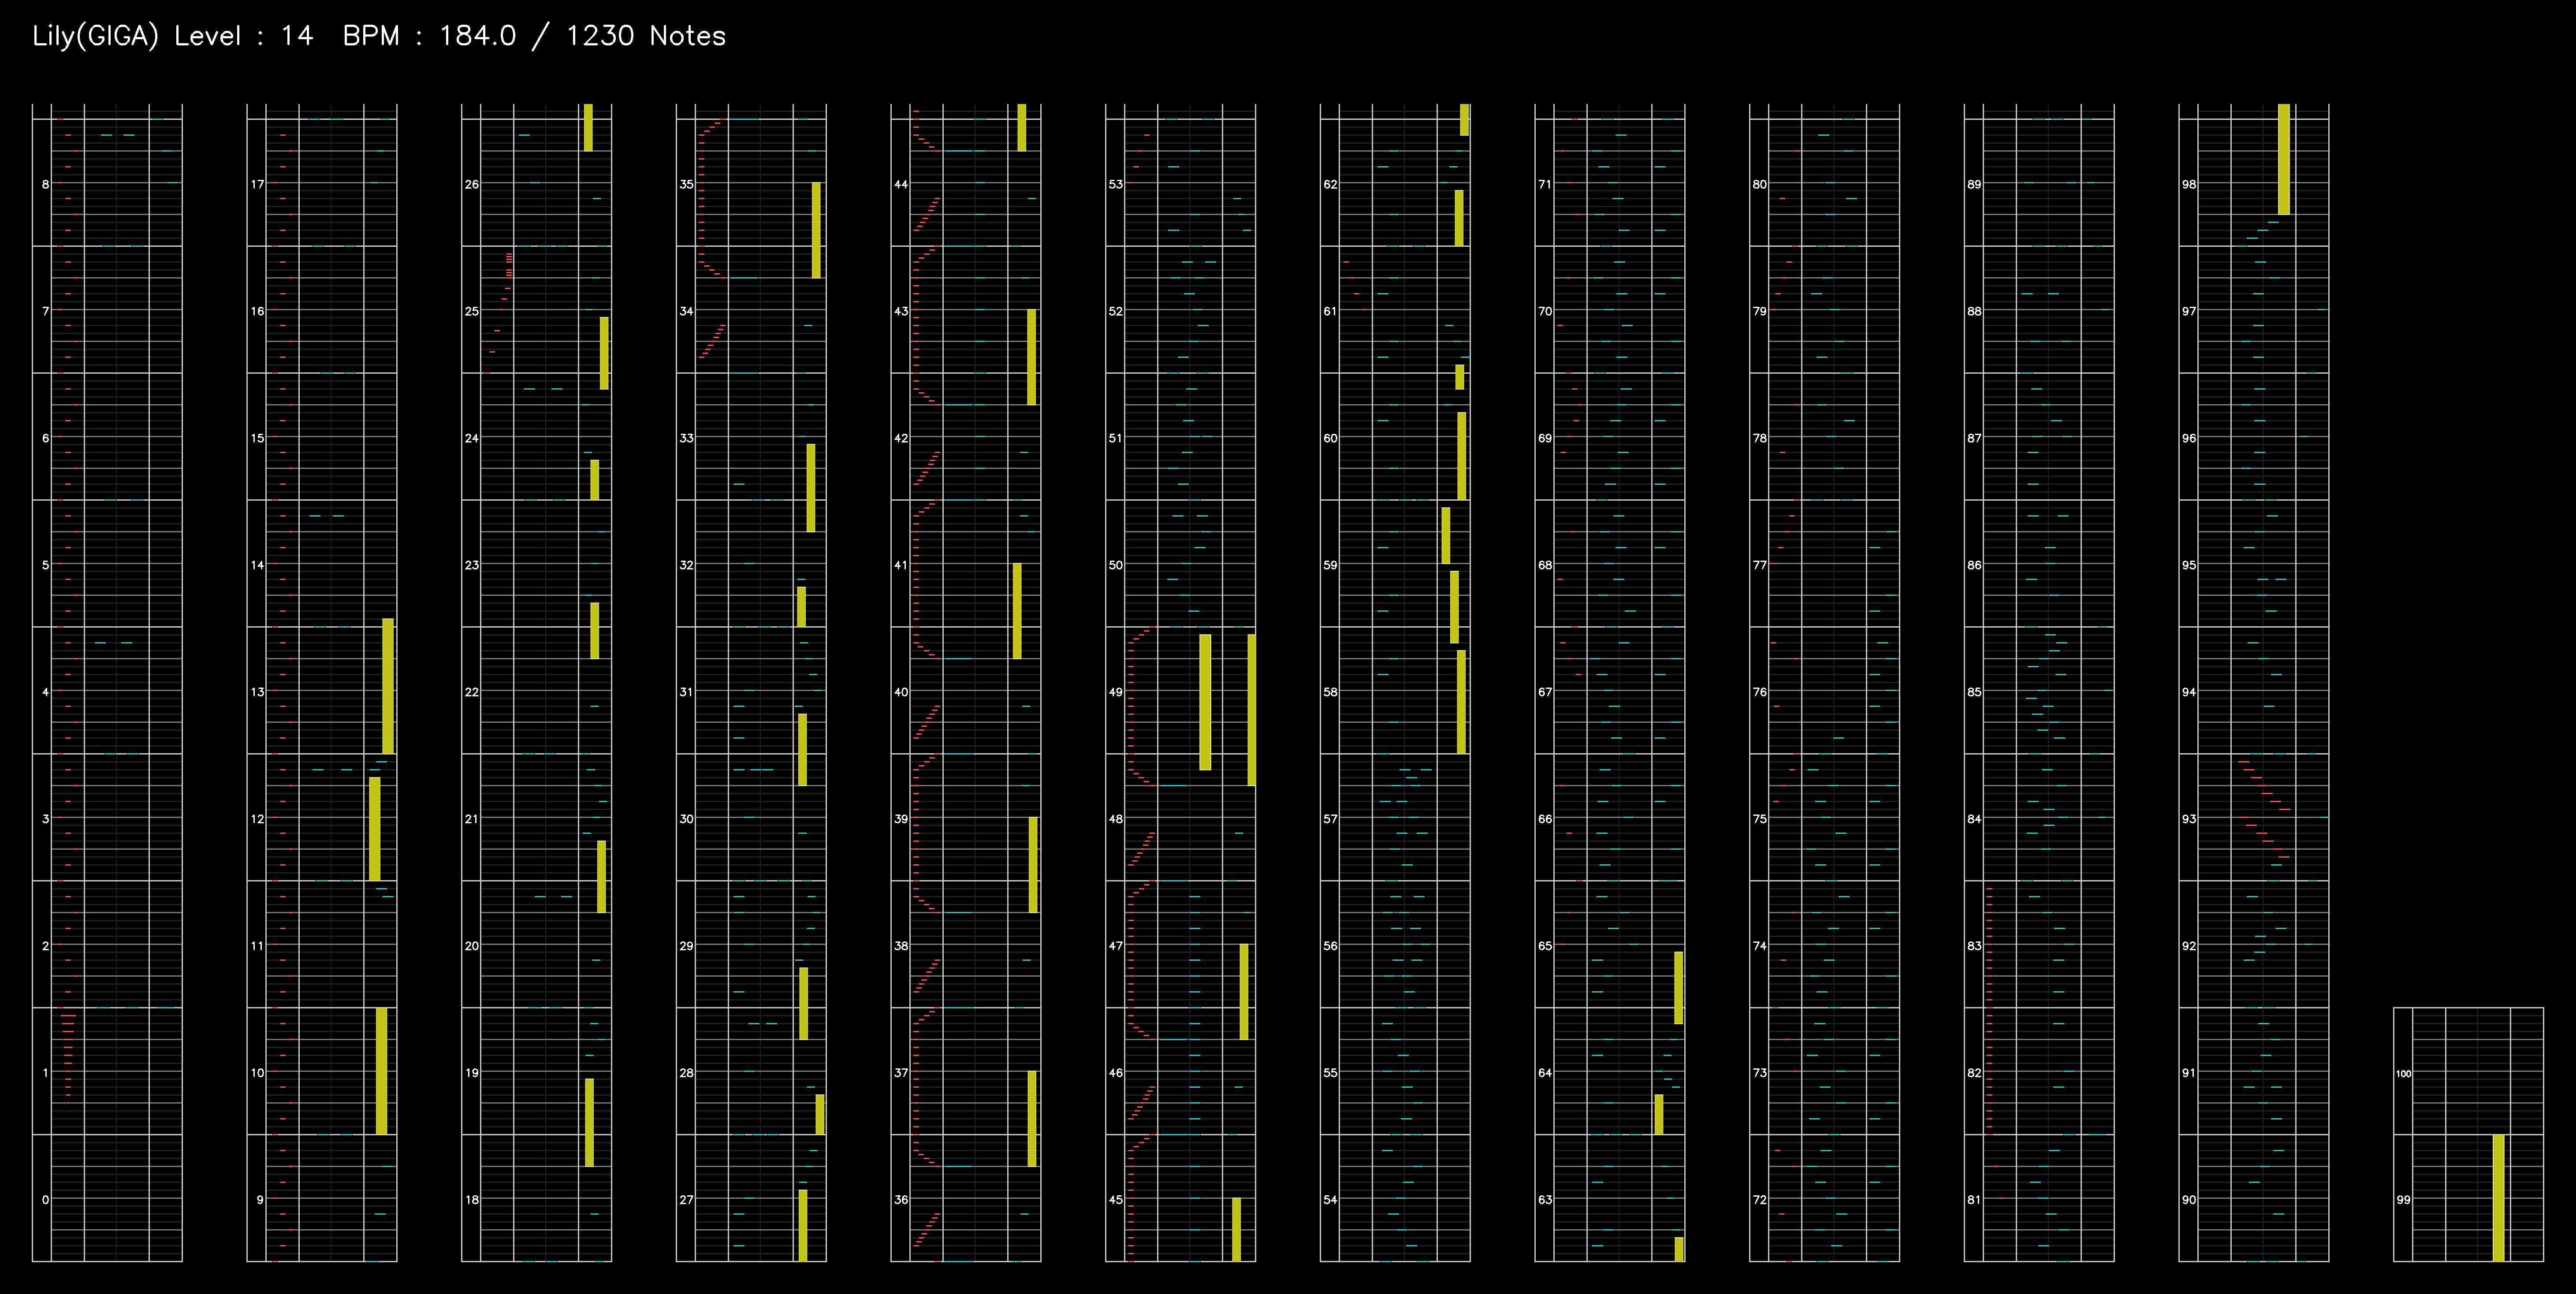Select measure number 36 label
2576x1294 pixels.
tap(901, 1199)
